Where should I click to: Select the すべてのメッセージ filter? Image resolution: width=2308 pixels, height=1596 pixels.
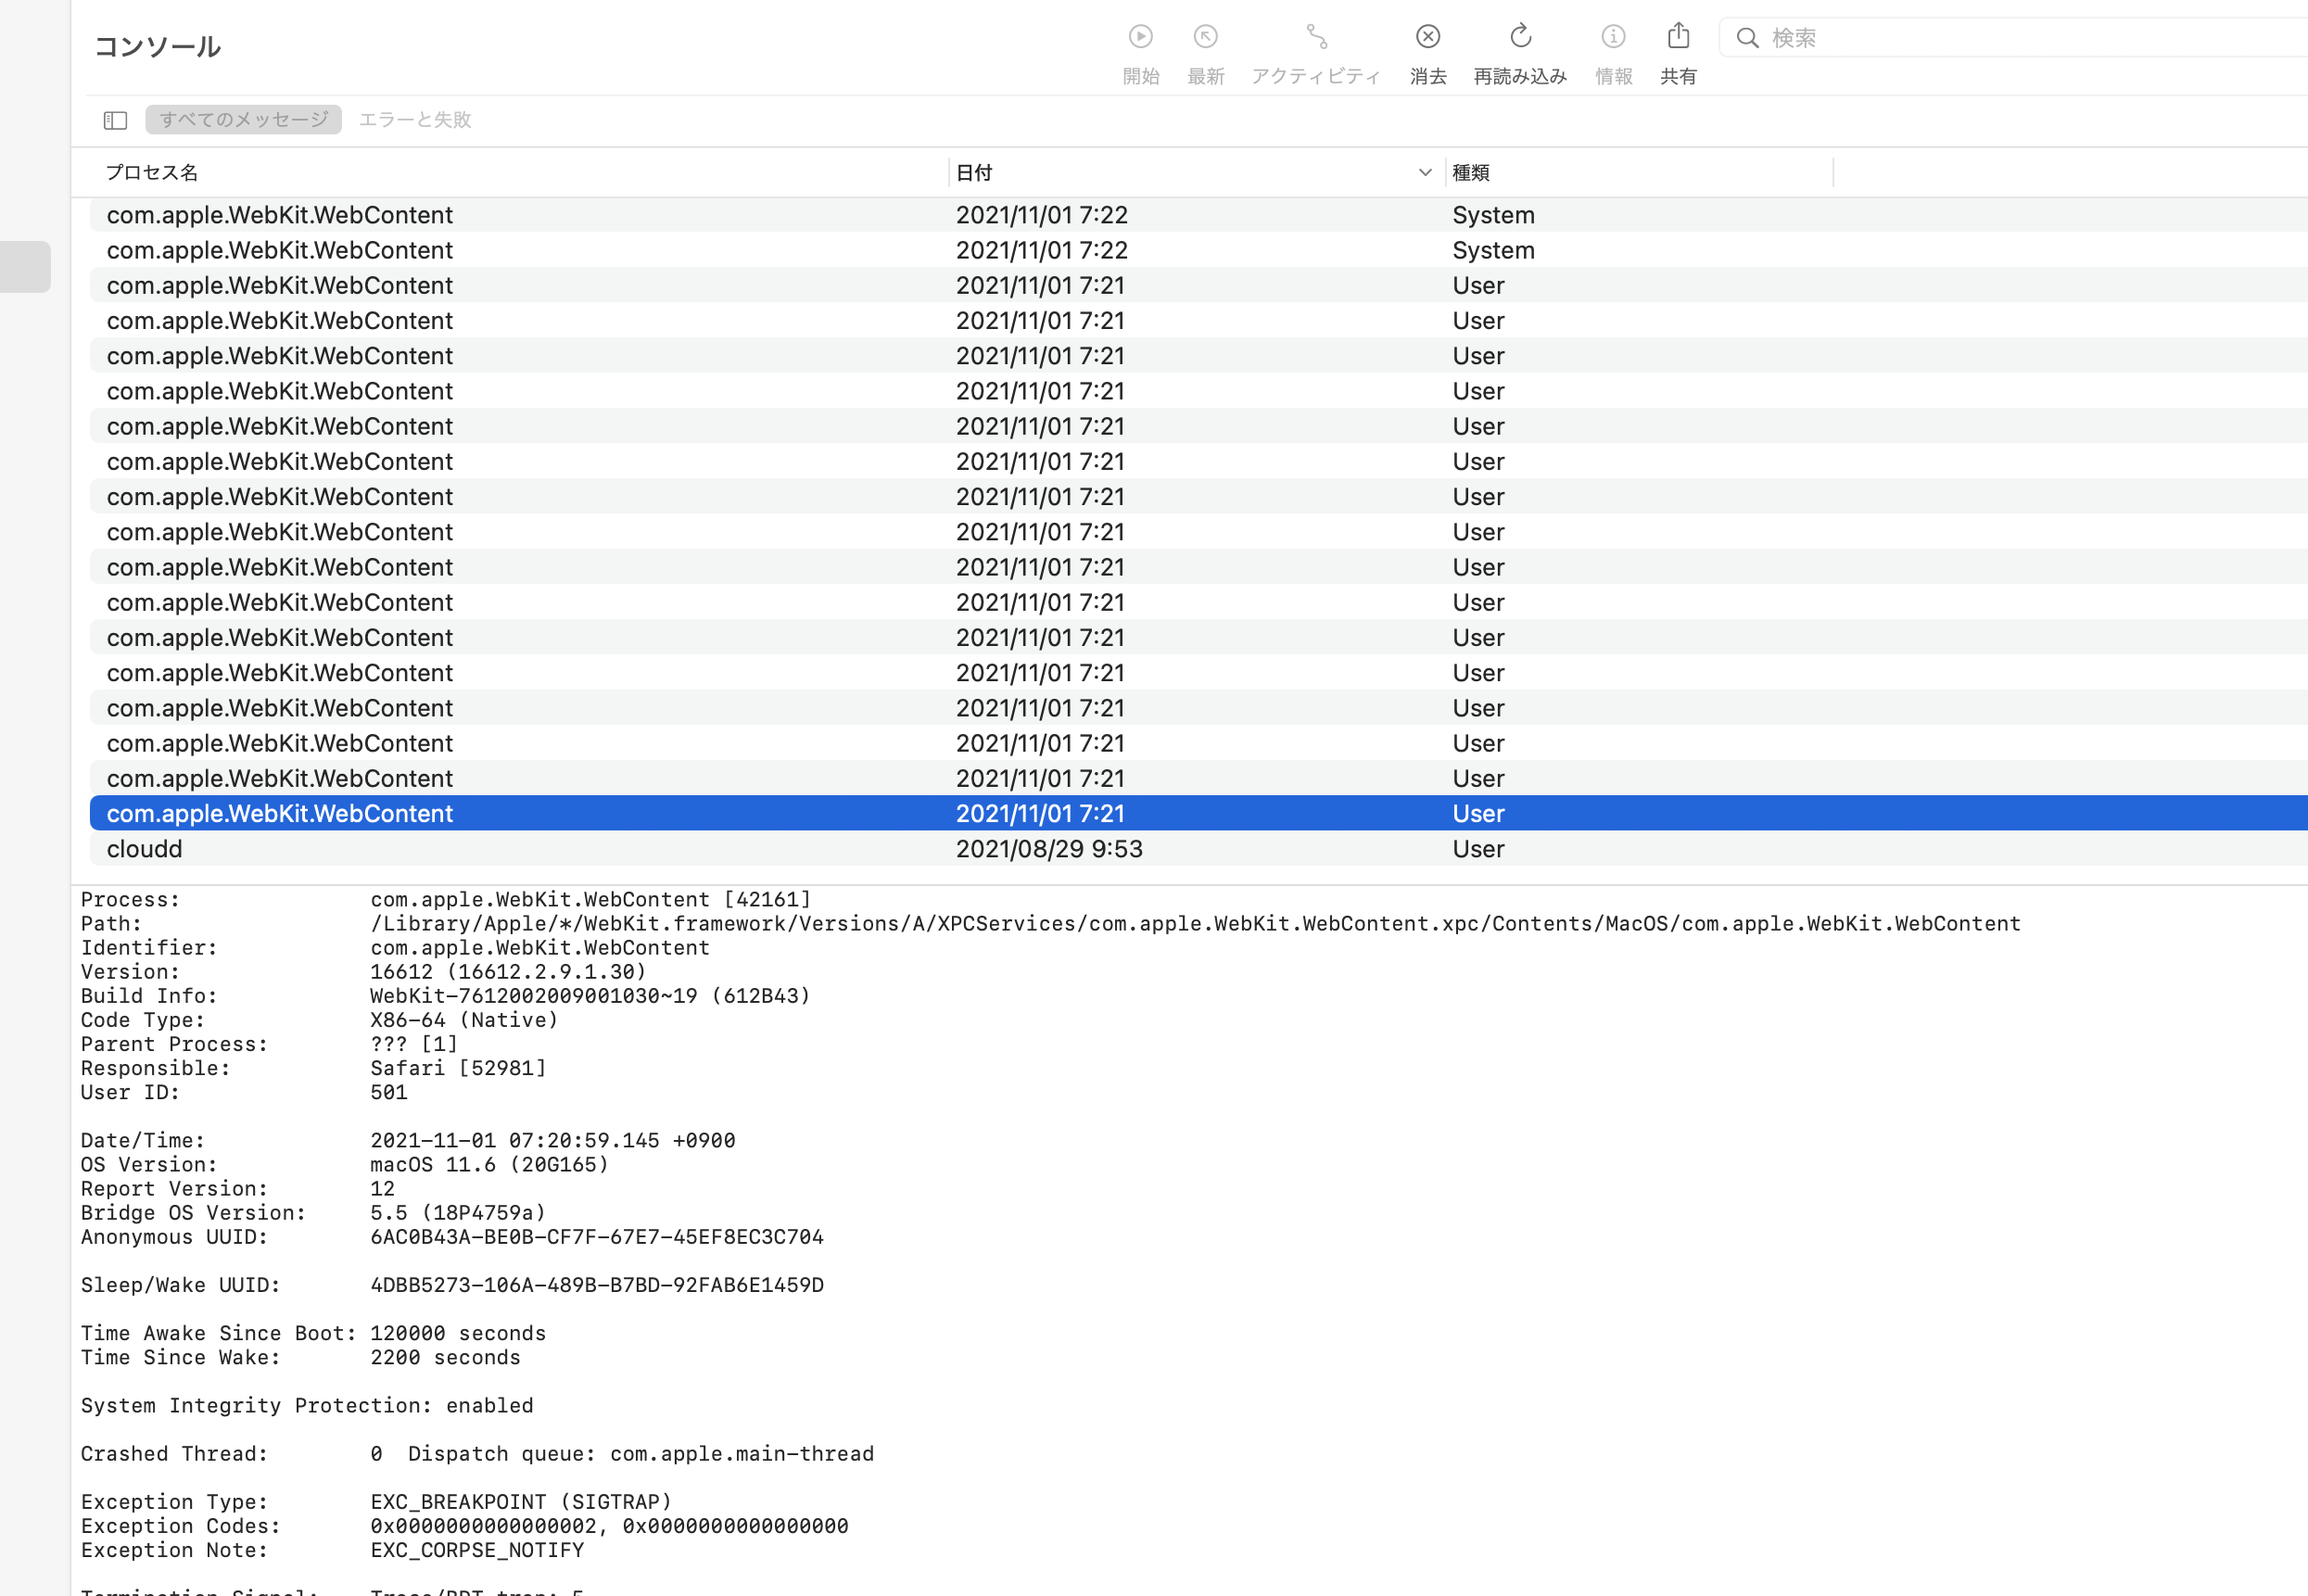click(243, 120)
